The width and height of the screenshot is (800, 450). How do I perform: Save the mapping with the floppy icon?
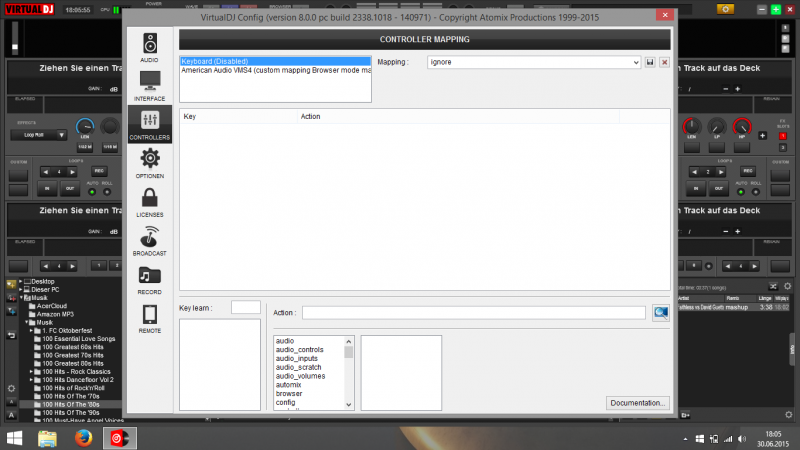pos(649,62)
